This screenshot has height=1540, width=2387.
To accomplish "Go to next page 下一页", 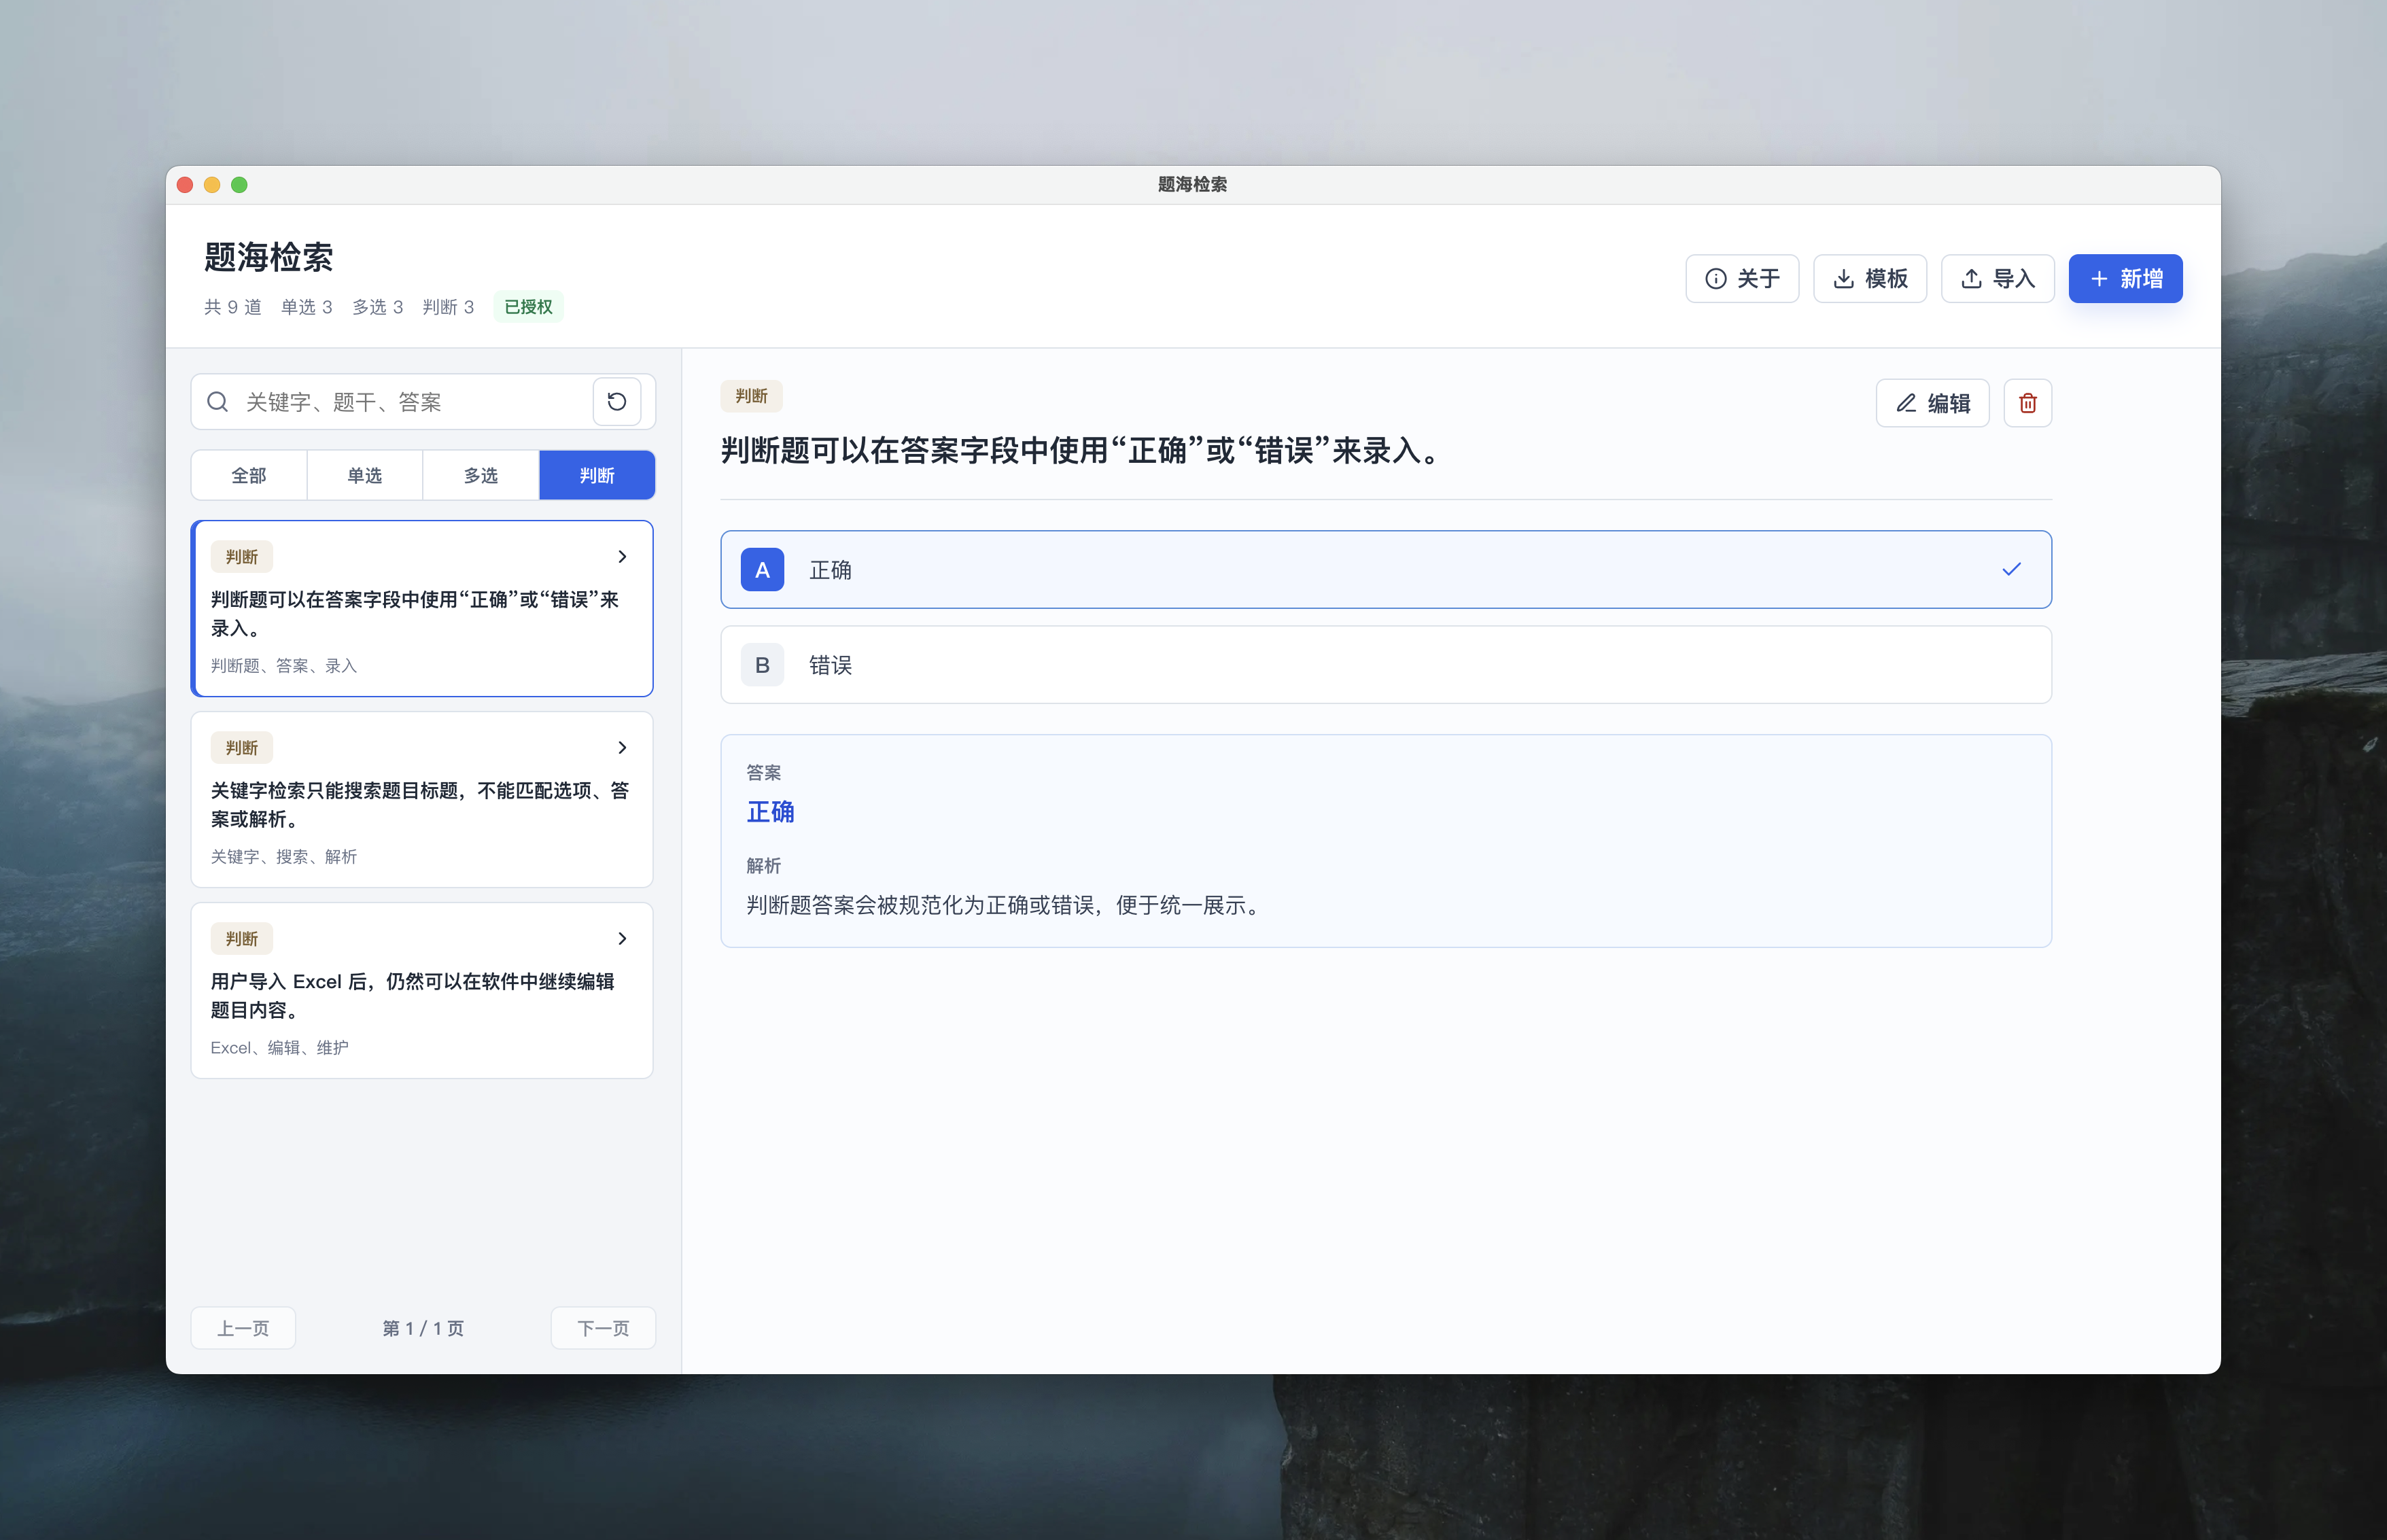I will [x=603, y=1328].
